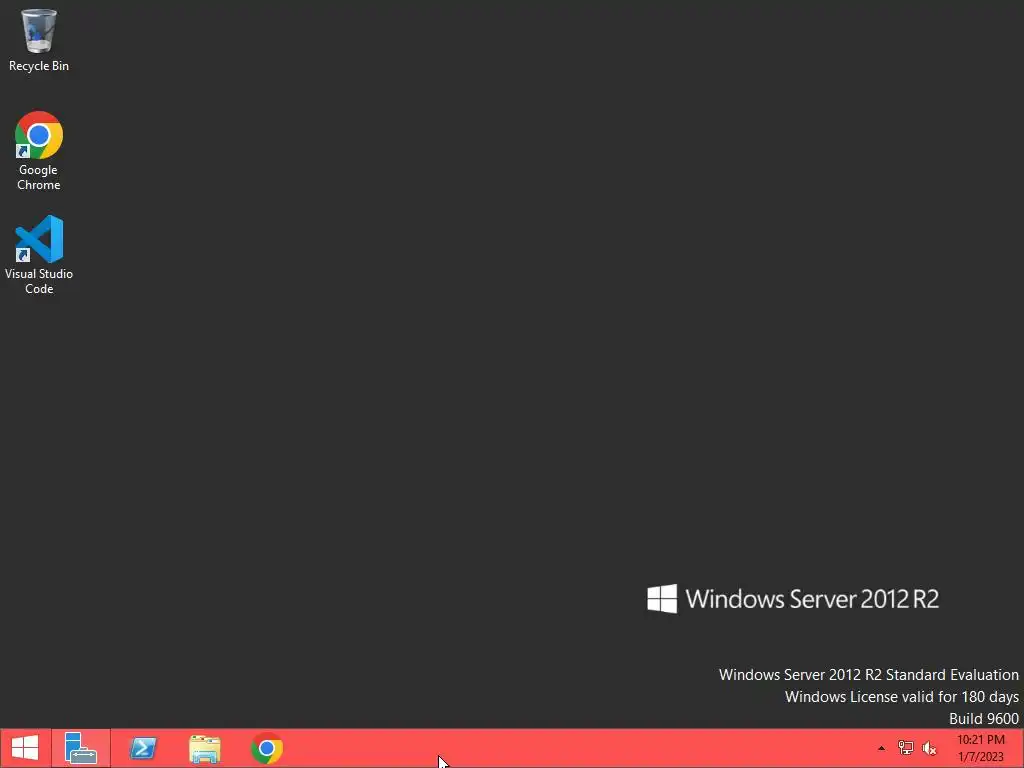This screenshot has width=1024, height=768.
Task: Select the Recycle Bin desktop icon
Action: click(x=39, y=39)
